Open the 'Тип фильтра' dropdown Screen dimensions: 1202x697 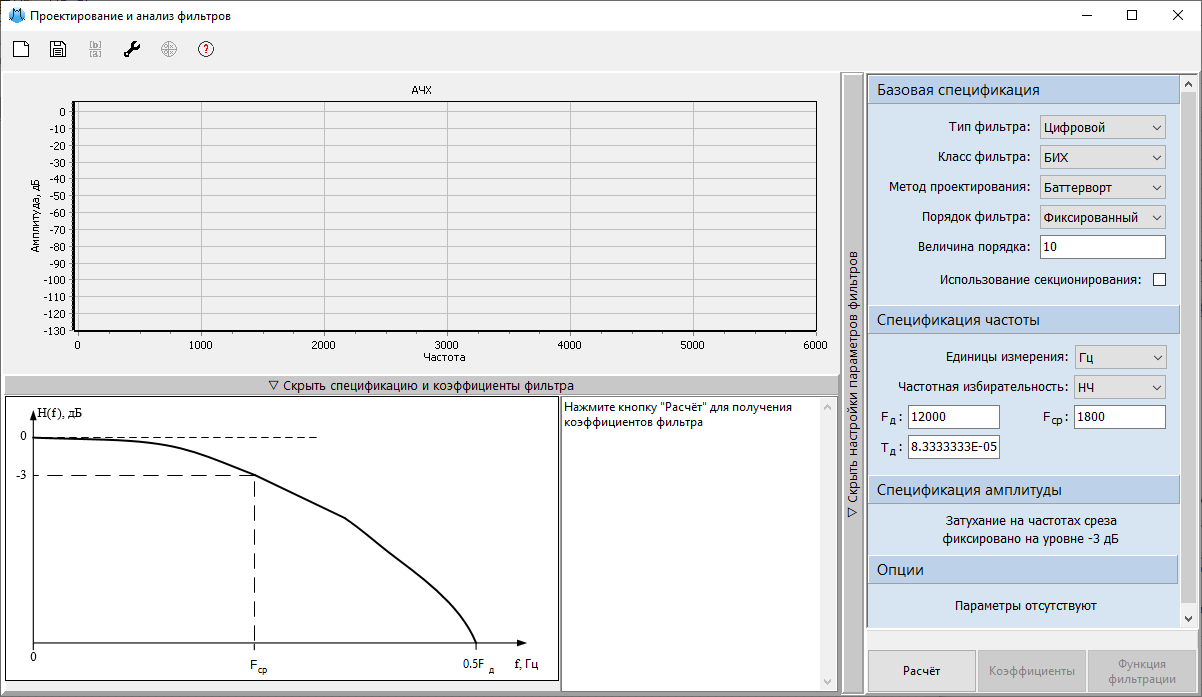1102,127
